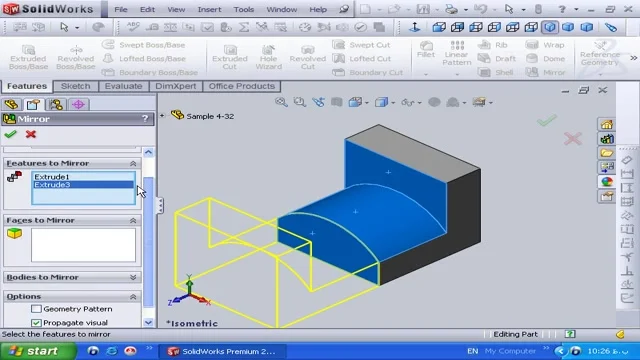
Task: Open SolidWorks Resources home icon in task pane
Action: click(x=607, y=125)
